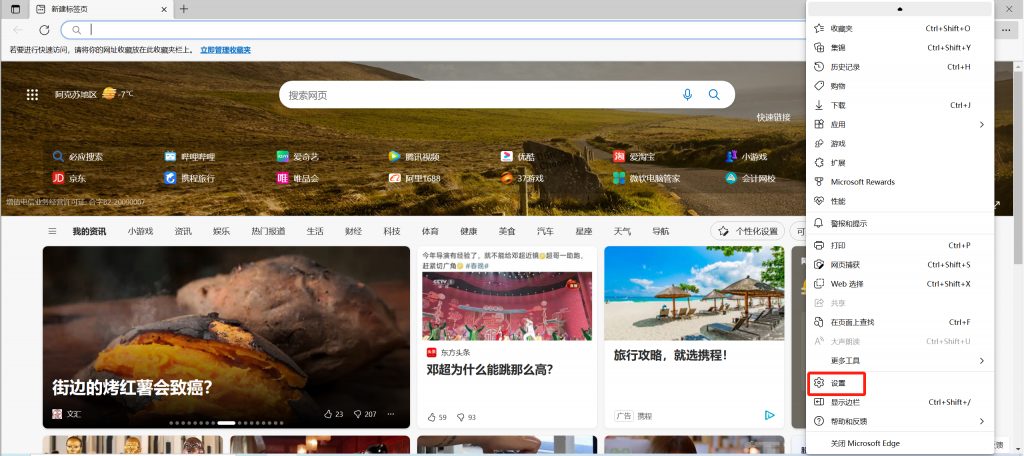Open Favorites (收藏夹) from the menu
This screenshot has height=456, width=1024.
pyautogui.click(x=900, y=28)
